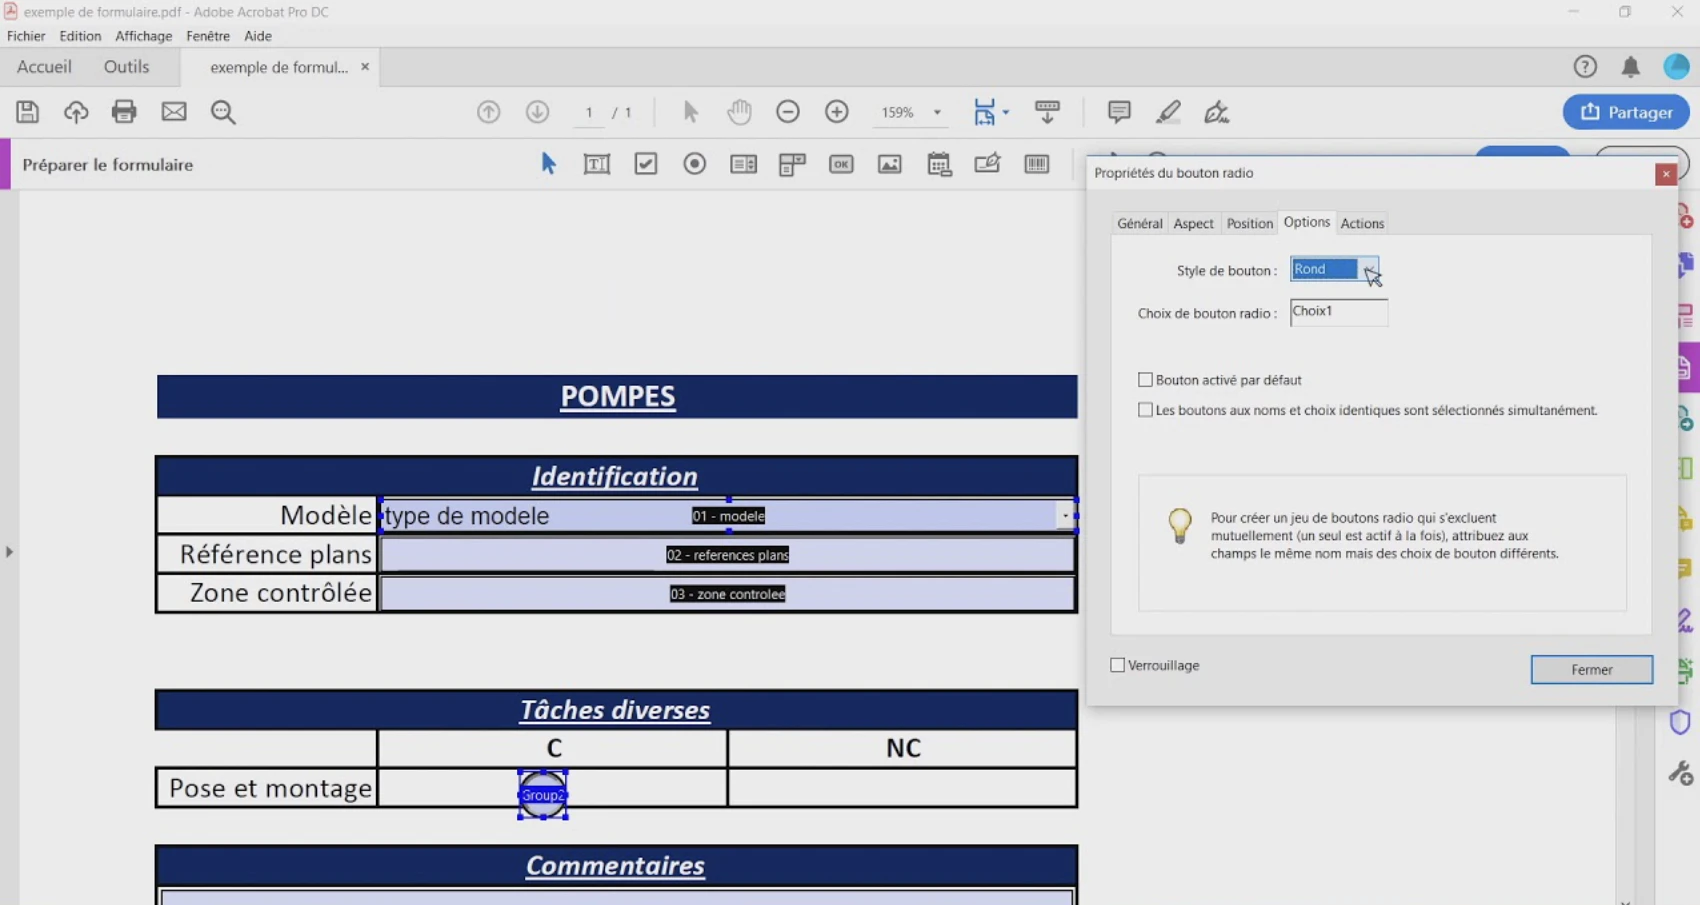Image resolution: width=1700 pixels, height=905 pixels.
Task: Click the Partager share button
Action: [1626, 112]
